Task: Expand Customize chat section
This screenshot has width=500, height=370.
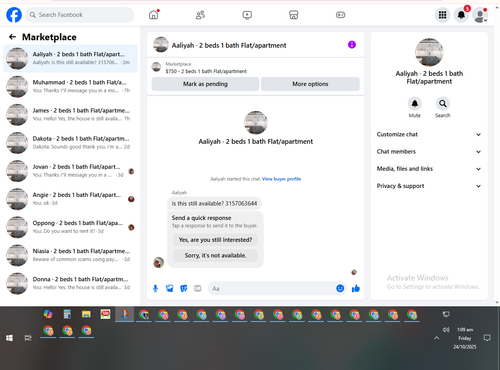Action: pos(429,134)
